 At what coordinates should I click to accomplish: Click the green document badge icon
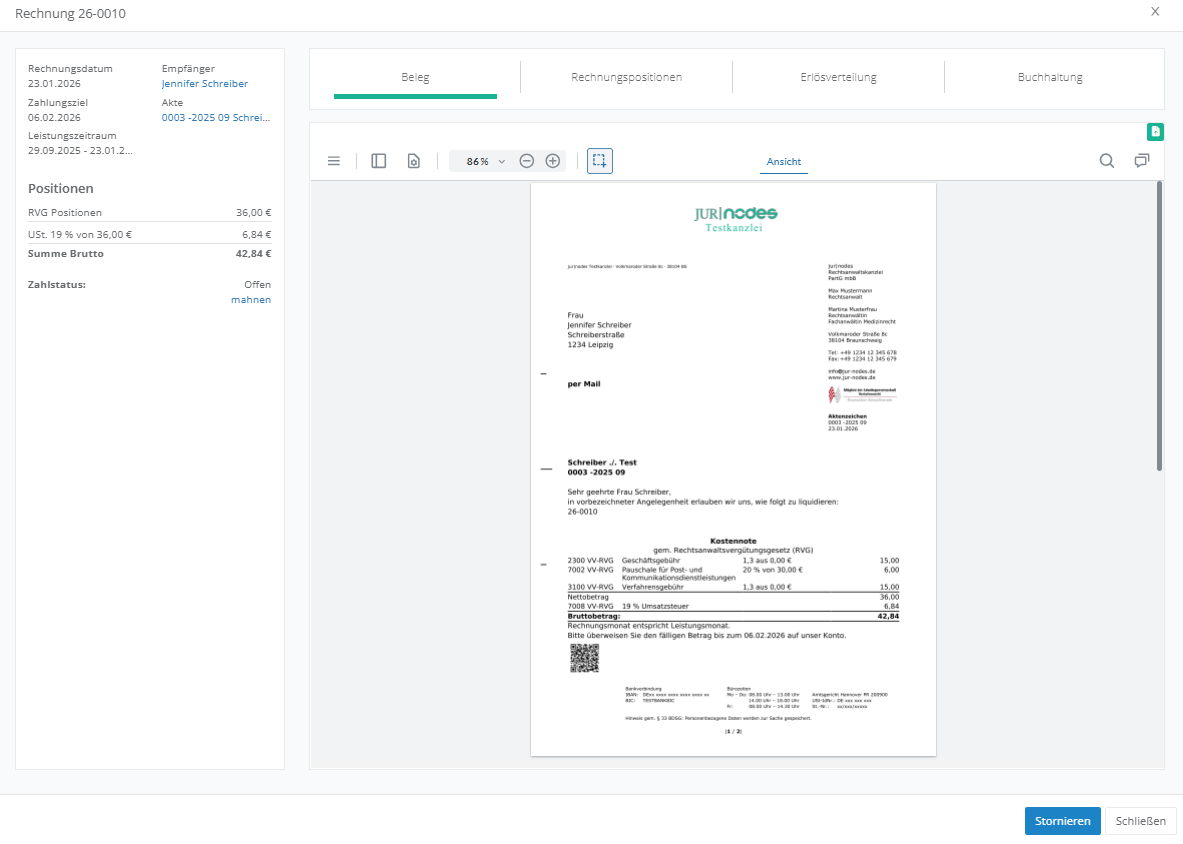1155,131
